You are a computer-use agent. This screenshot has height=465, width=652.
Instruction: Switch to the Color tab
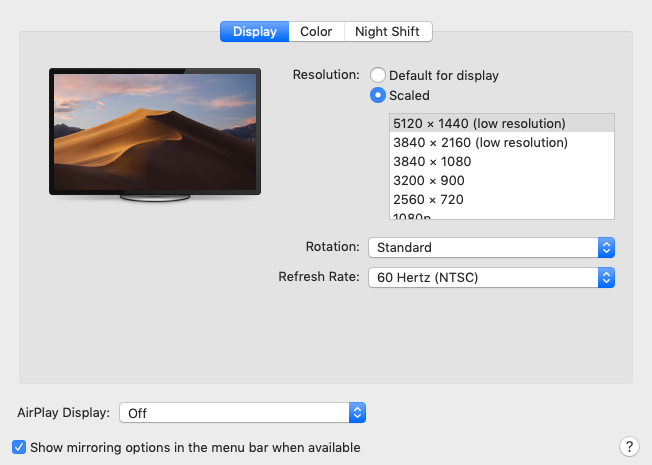click(316, 32)
